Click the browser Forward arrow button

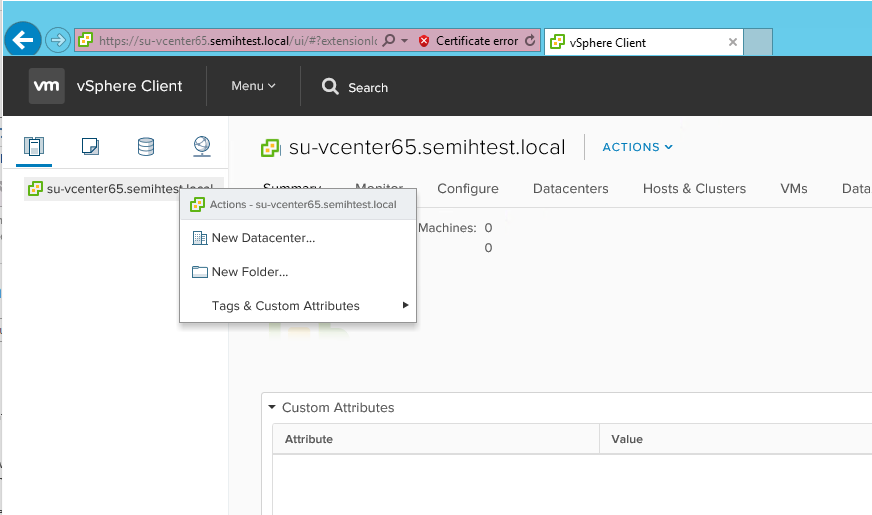57,41
